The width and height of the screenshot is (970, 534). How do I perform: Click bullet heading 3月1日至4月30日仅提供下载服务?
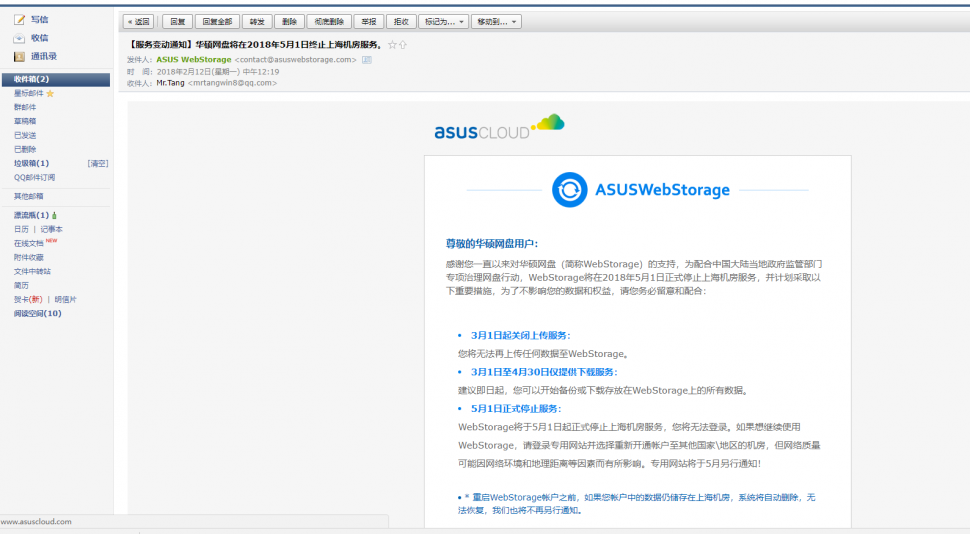[544, 372]
